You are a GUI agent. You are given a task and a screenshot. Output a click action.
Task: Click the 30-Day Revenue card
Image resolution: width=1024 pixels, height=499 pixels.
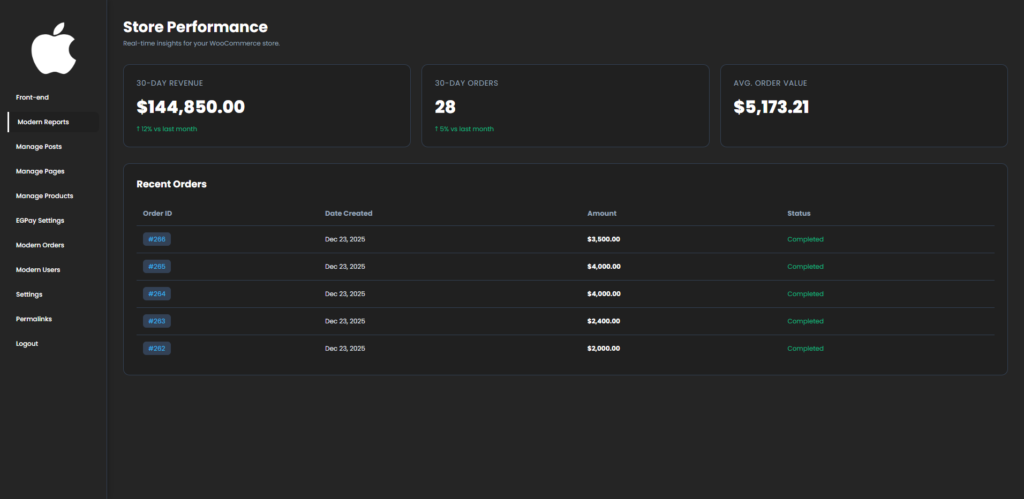coord(266,106)
